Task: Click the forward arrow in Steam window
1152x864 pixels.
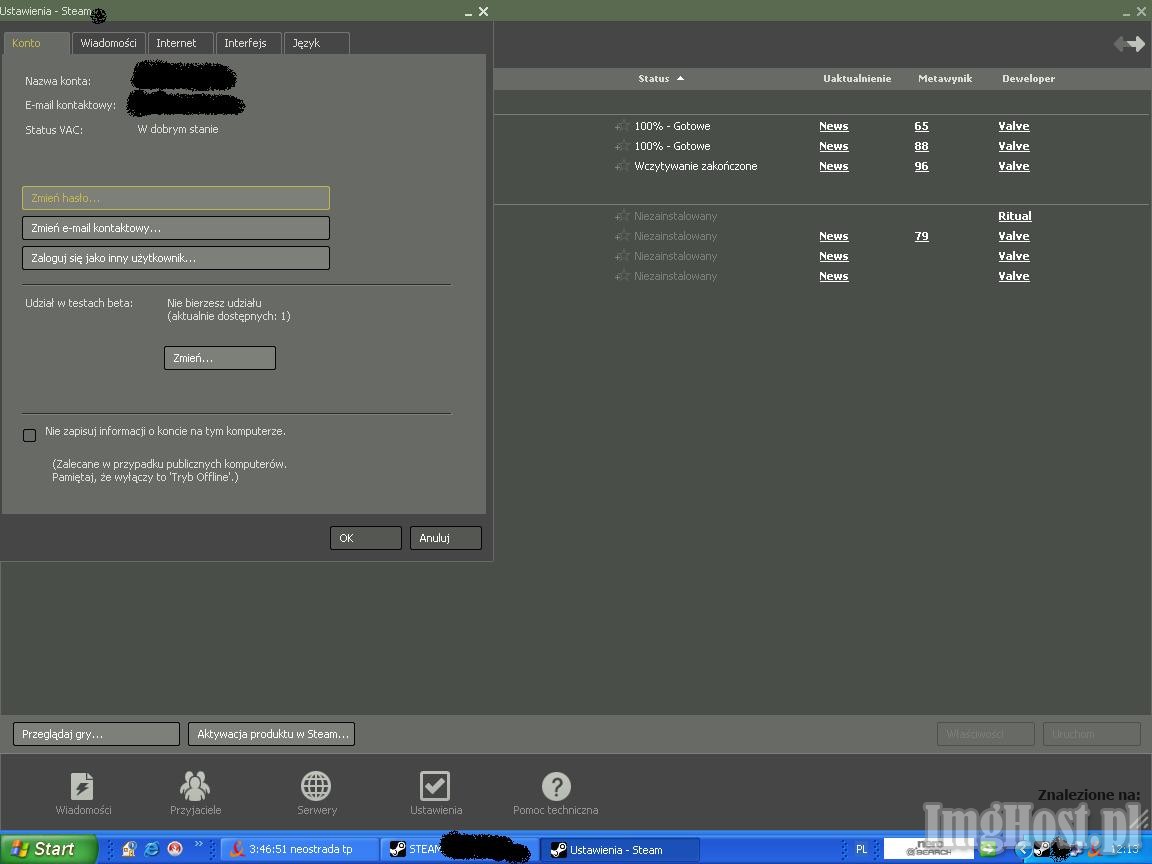Action: point(1137,44)
